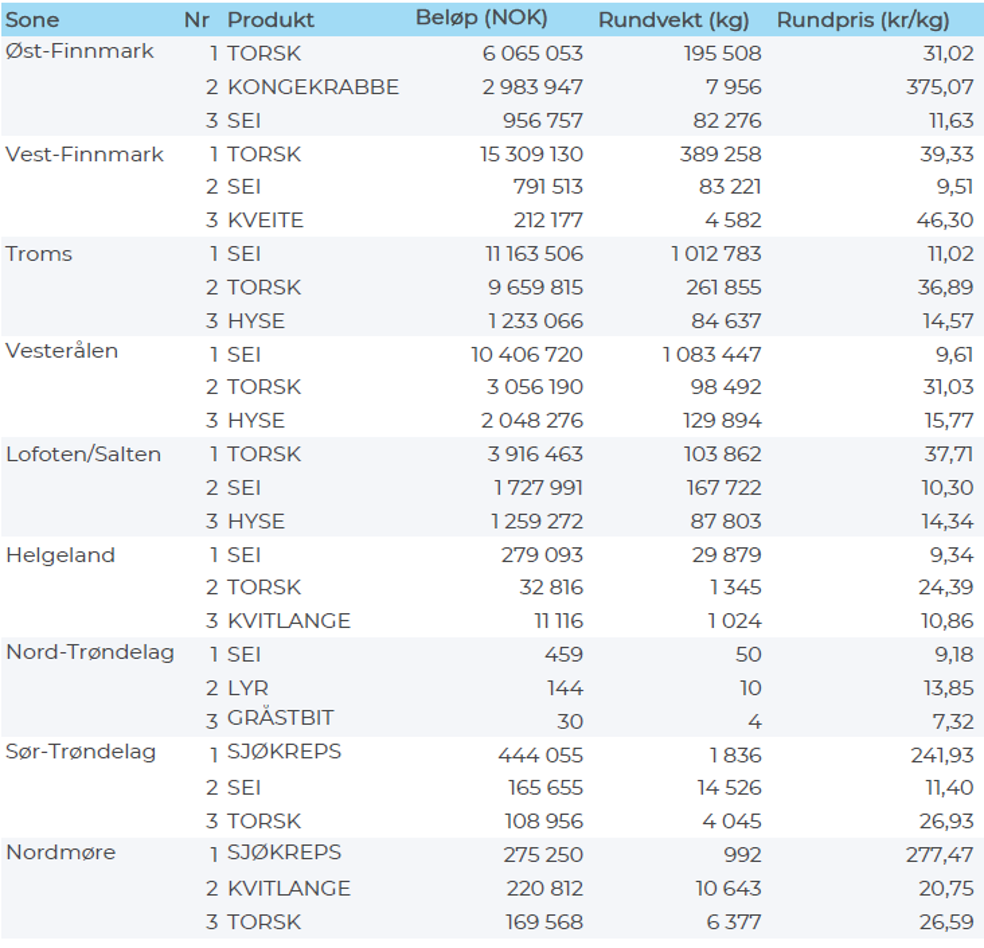This screenshot has width=984, height=948.
Task: Click the Vesterålen zone label
Action: pyautogui.click(x=62, y=351)
